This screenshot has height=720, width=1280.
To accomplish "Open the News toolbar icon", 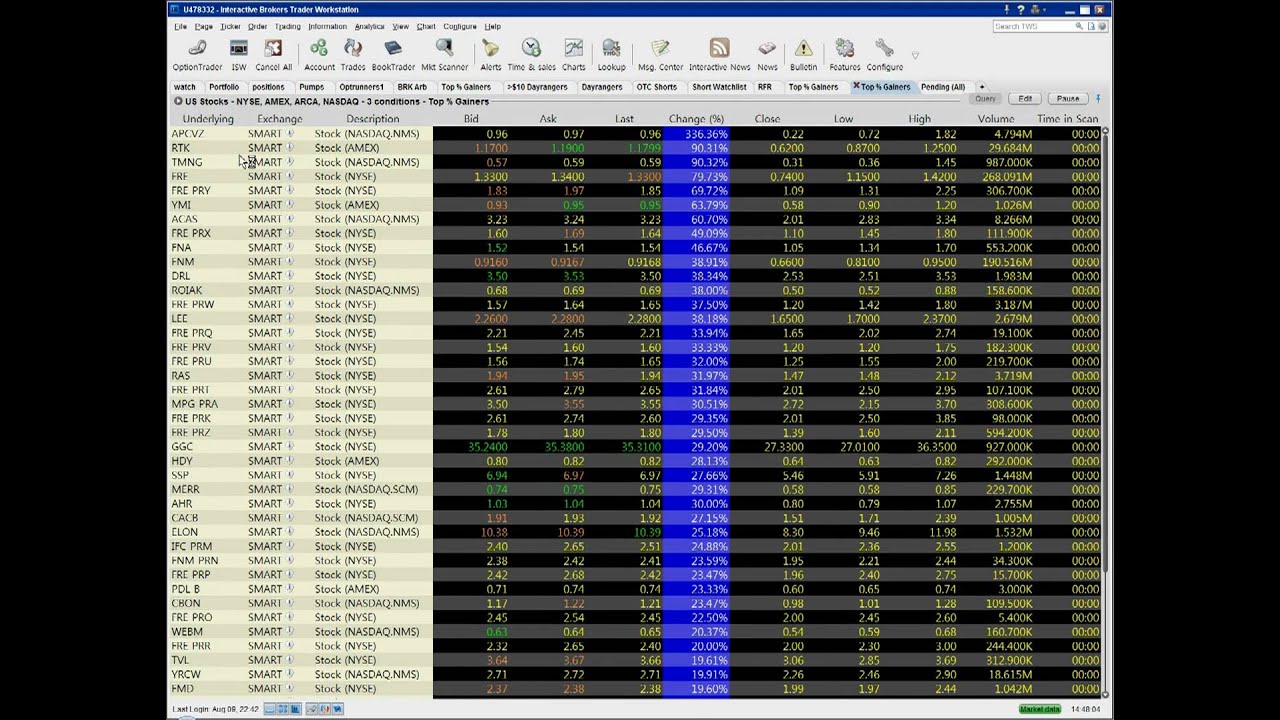I will tap(767, 55).
